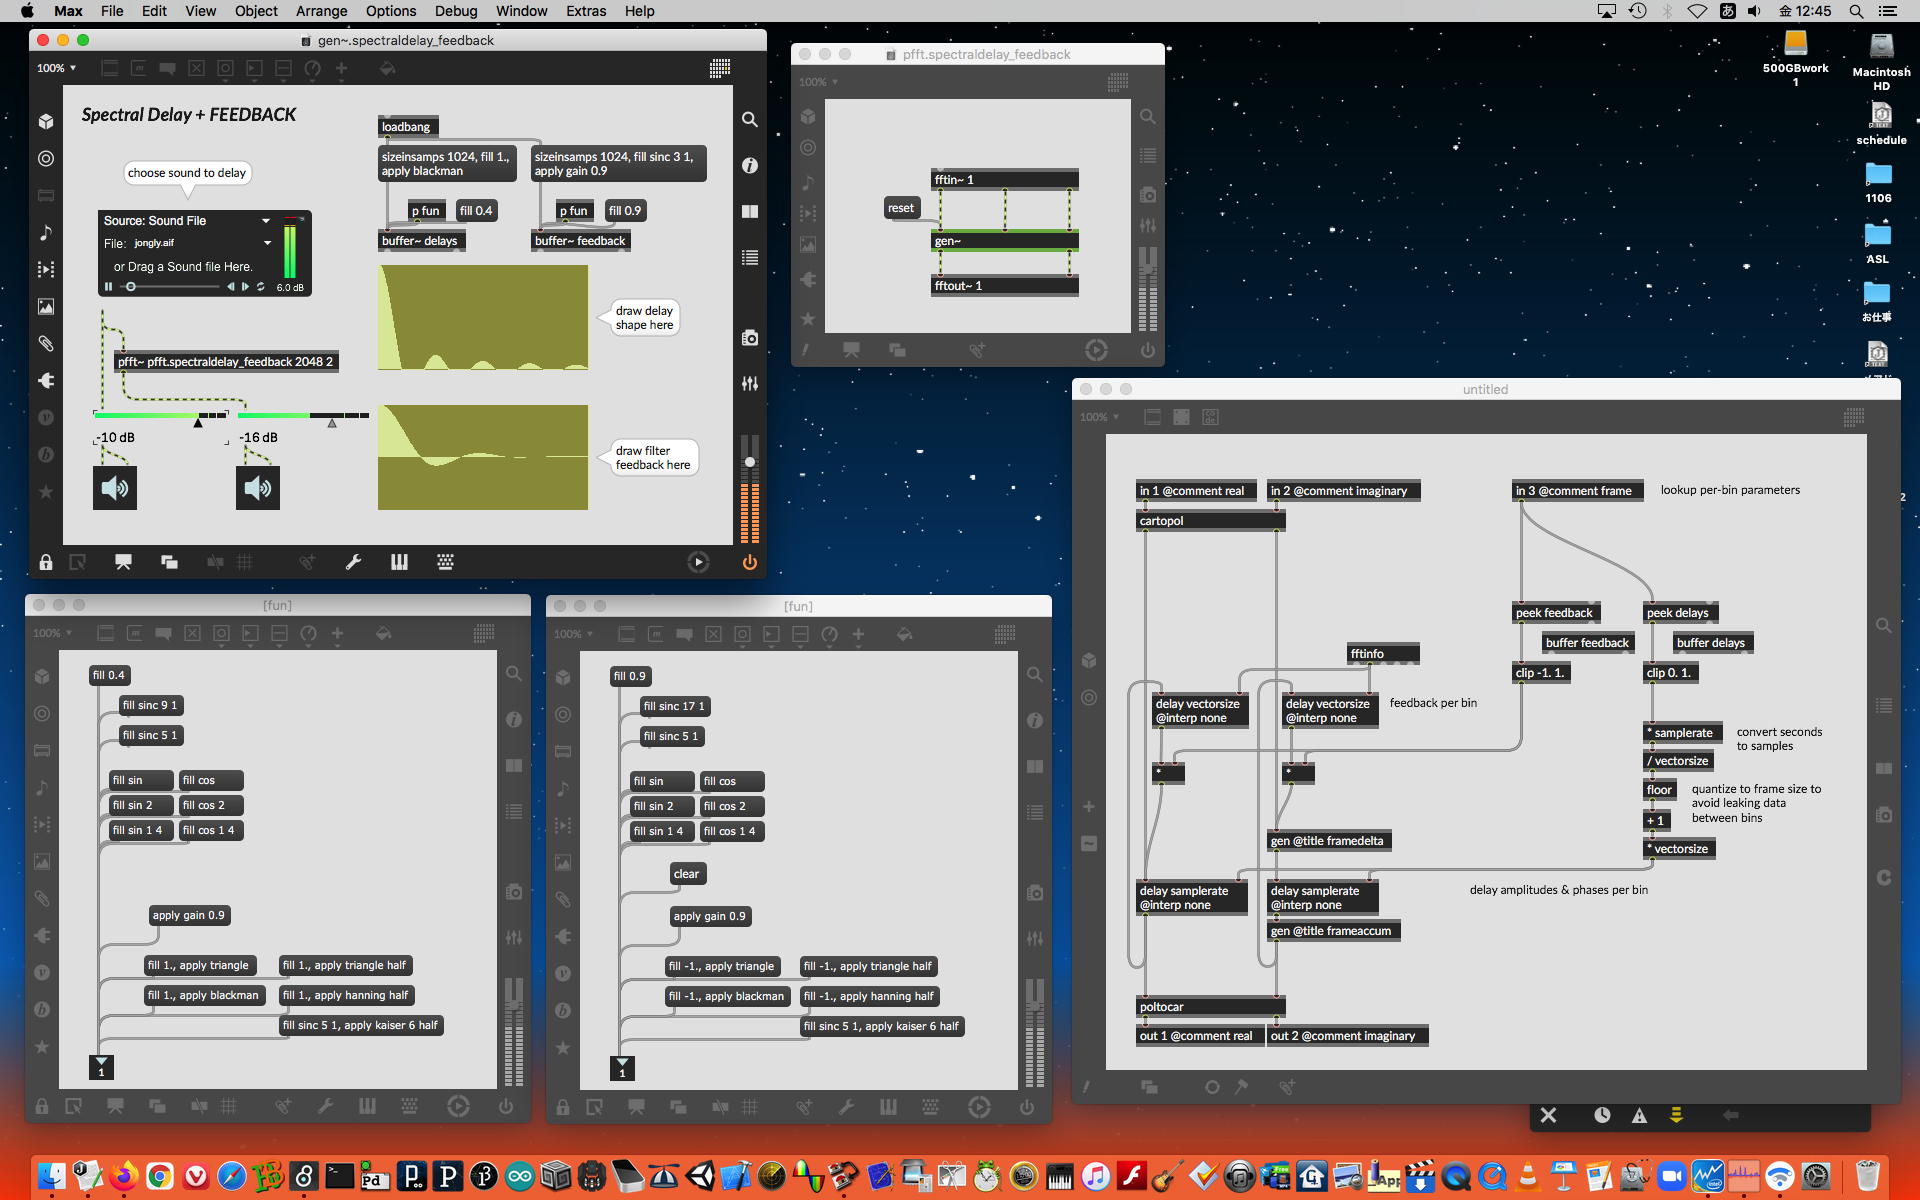Click the audio note icon in left sidebar
The height and width of the screenshot is (1200, 1920).
click(x=46, y=232)
